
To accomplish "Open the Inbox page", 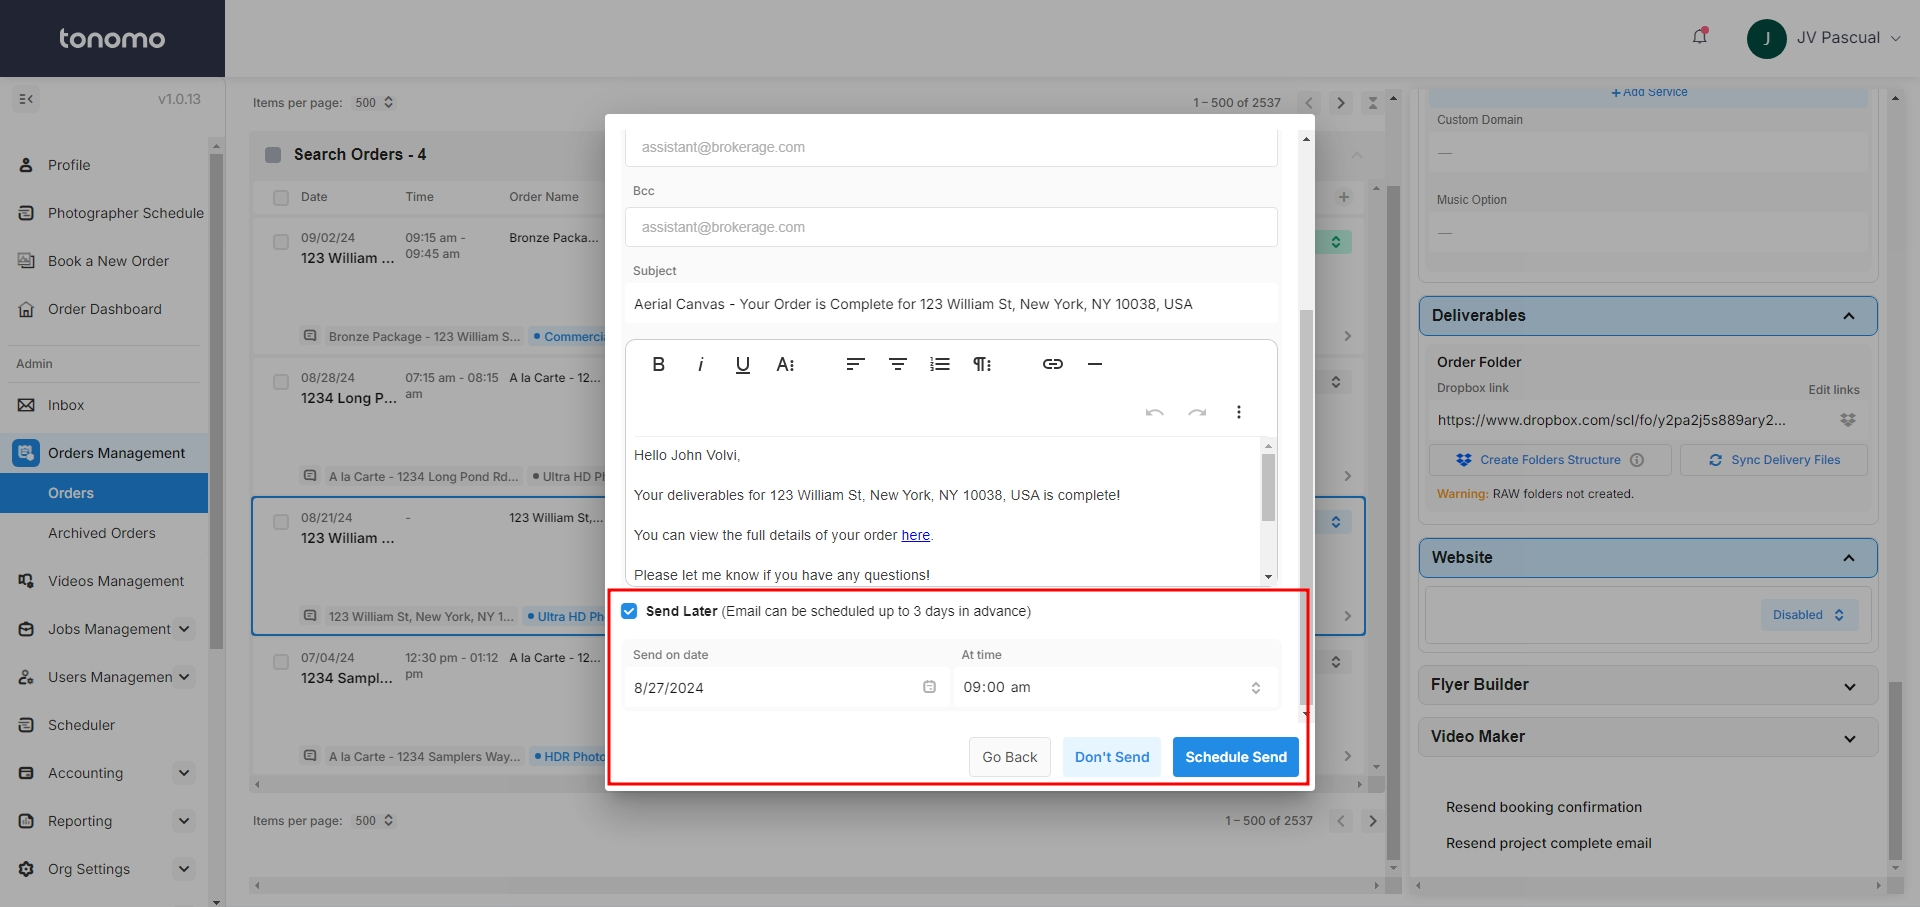I will point(66,405).
